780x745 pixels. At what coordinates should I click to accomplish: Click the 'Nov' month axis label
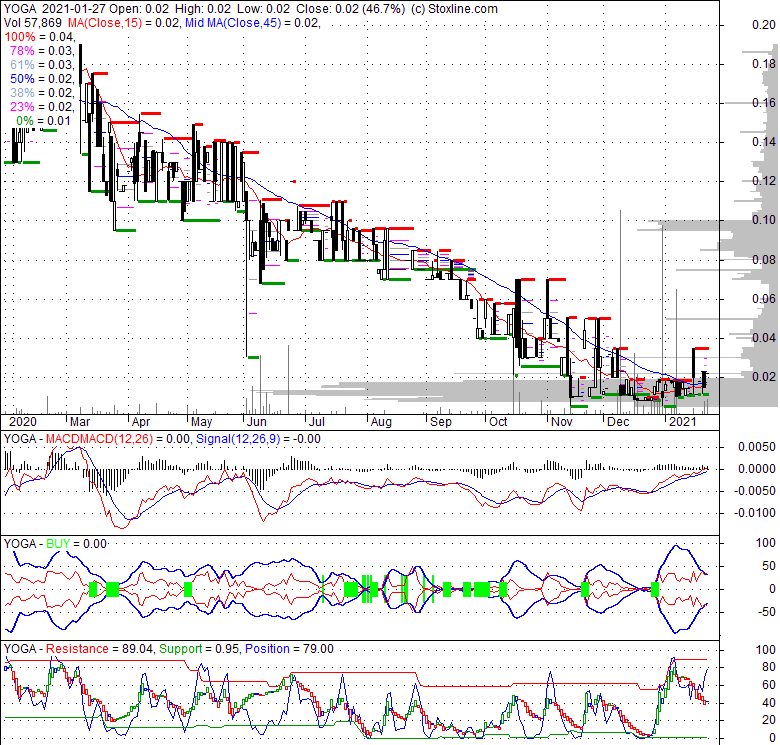(x=562, y=422)
